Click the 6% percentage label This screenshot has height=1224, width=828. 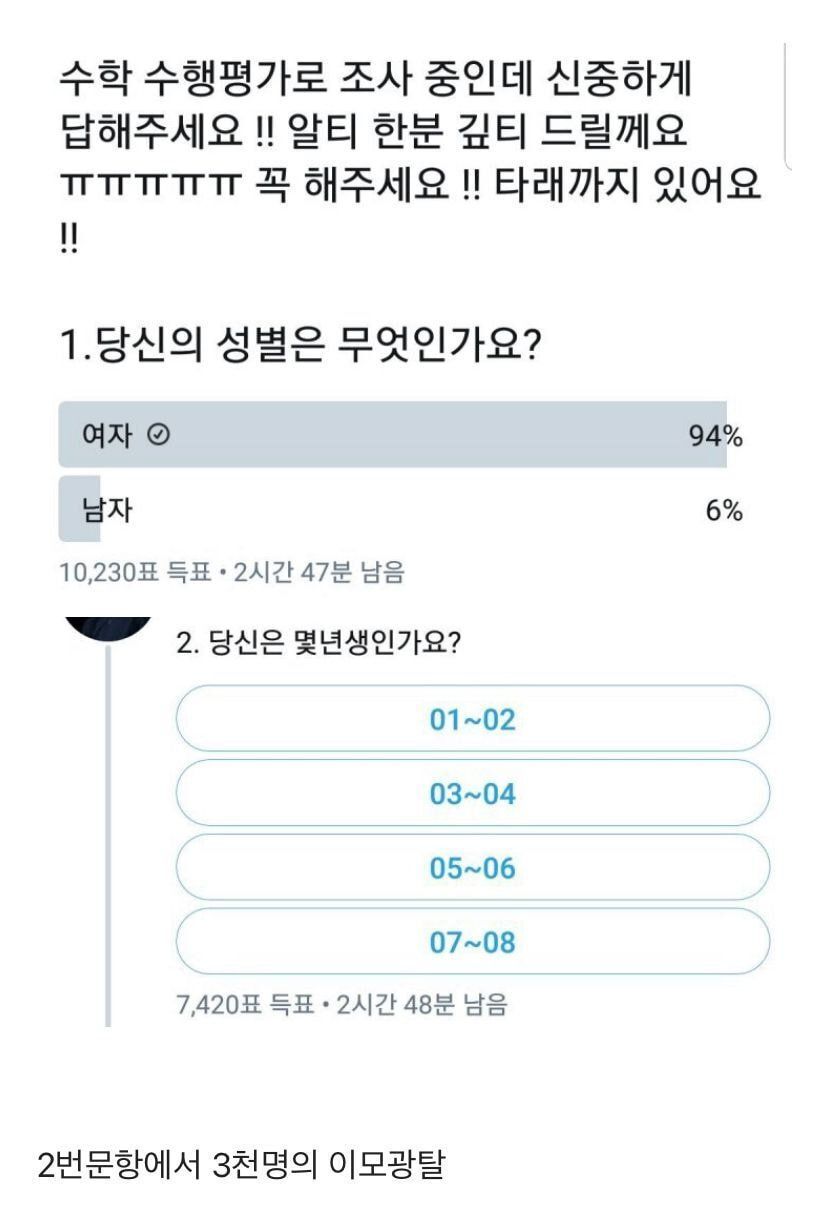point(724,511)
